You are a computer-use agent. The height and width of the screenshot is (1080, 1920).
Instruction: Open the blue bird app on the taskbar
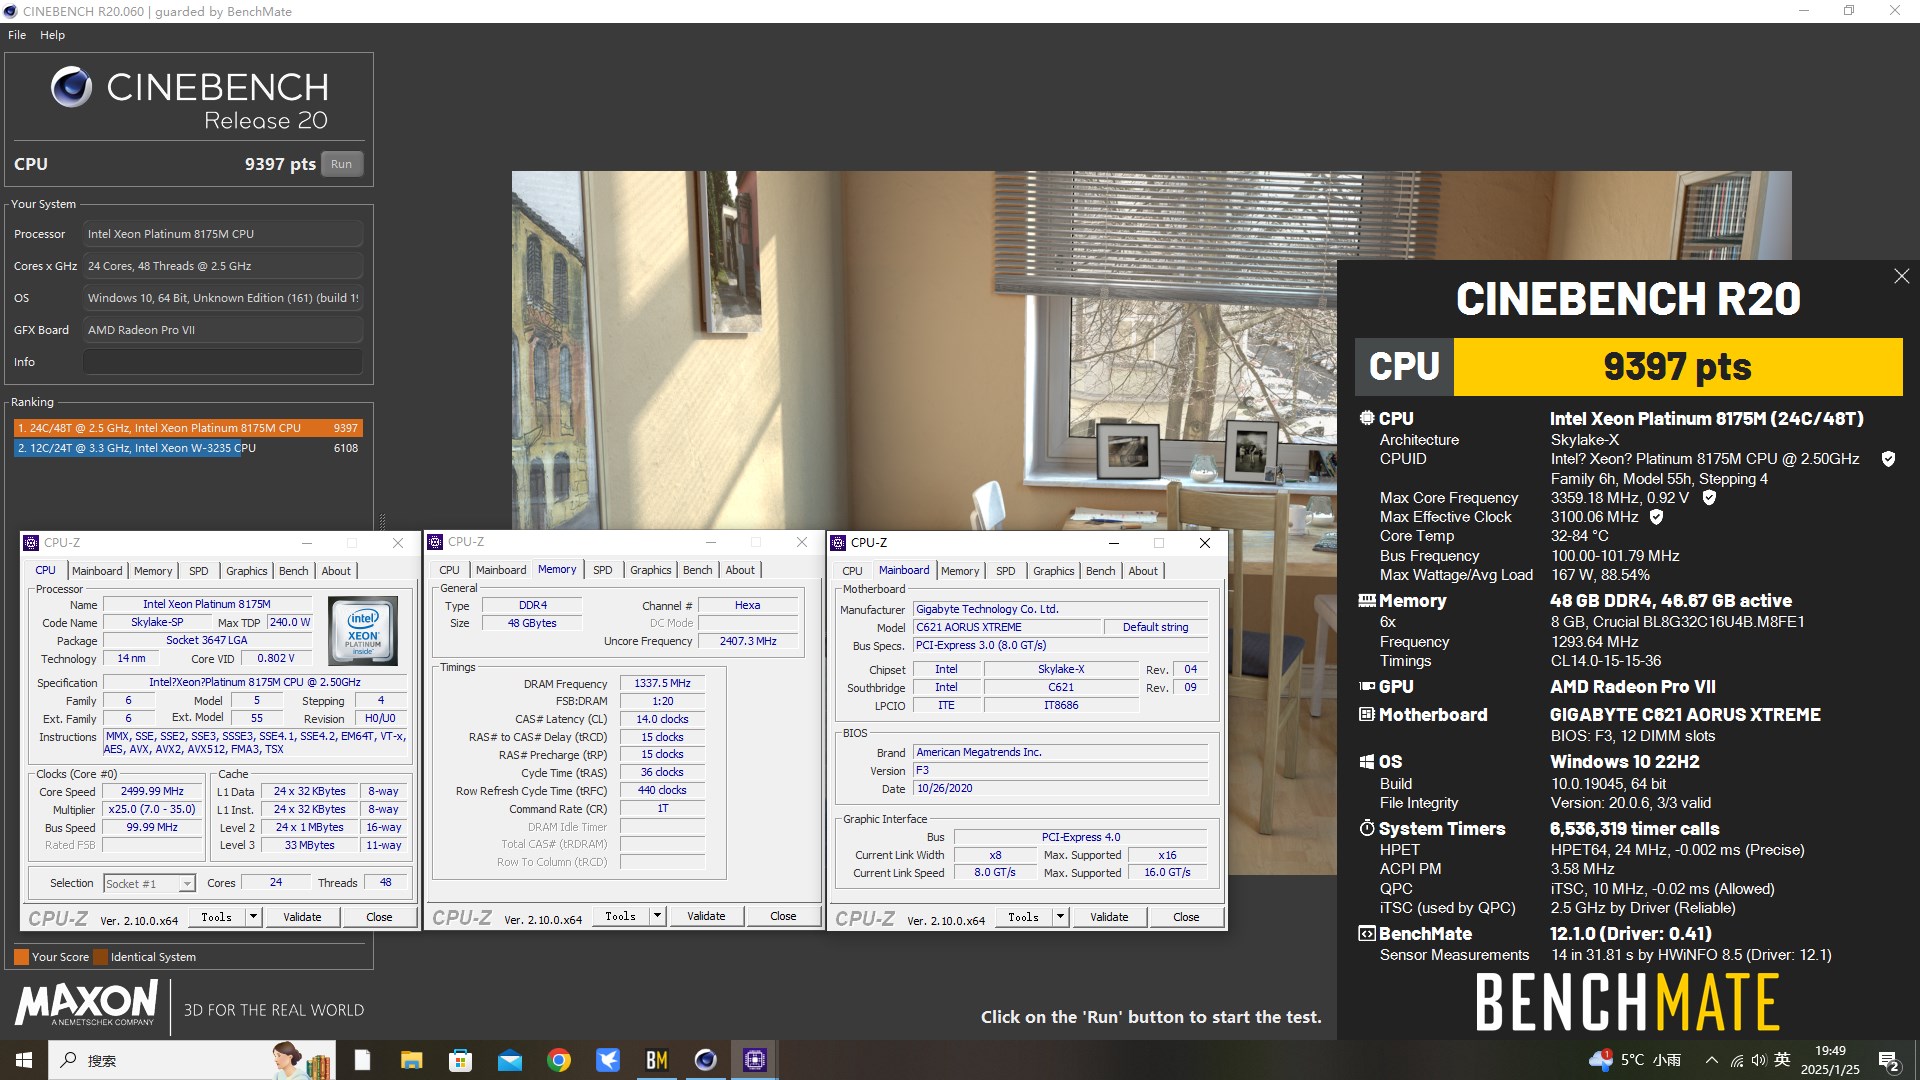(608, 1060)
